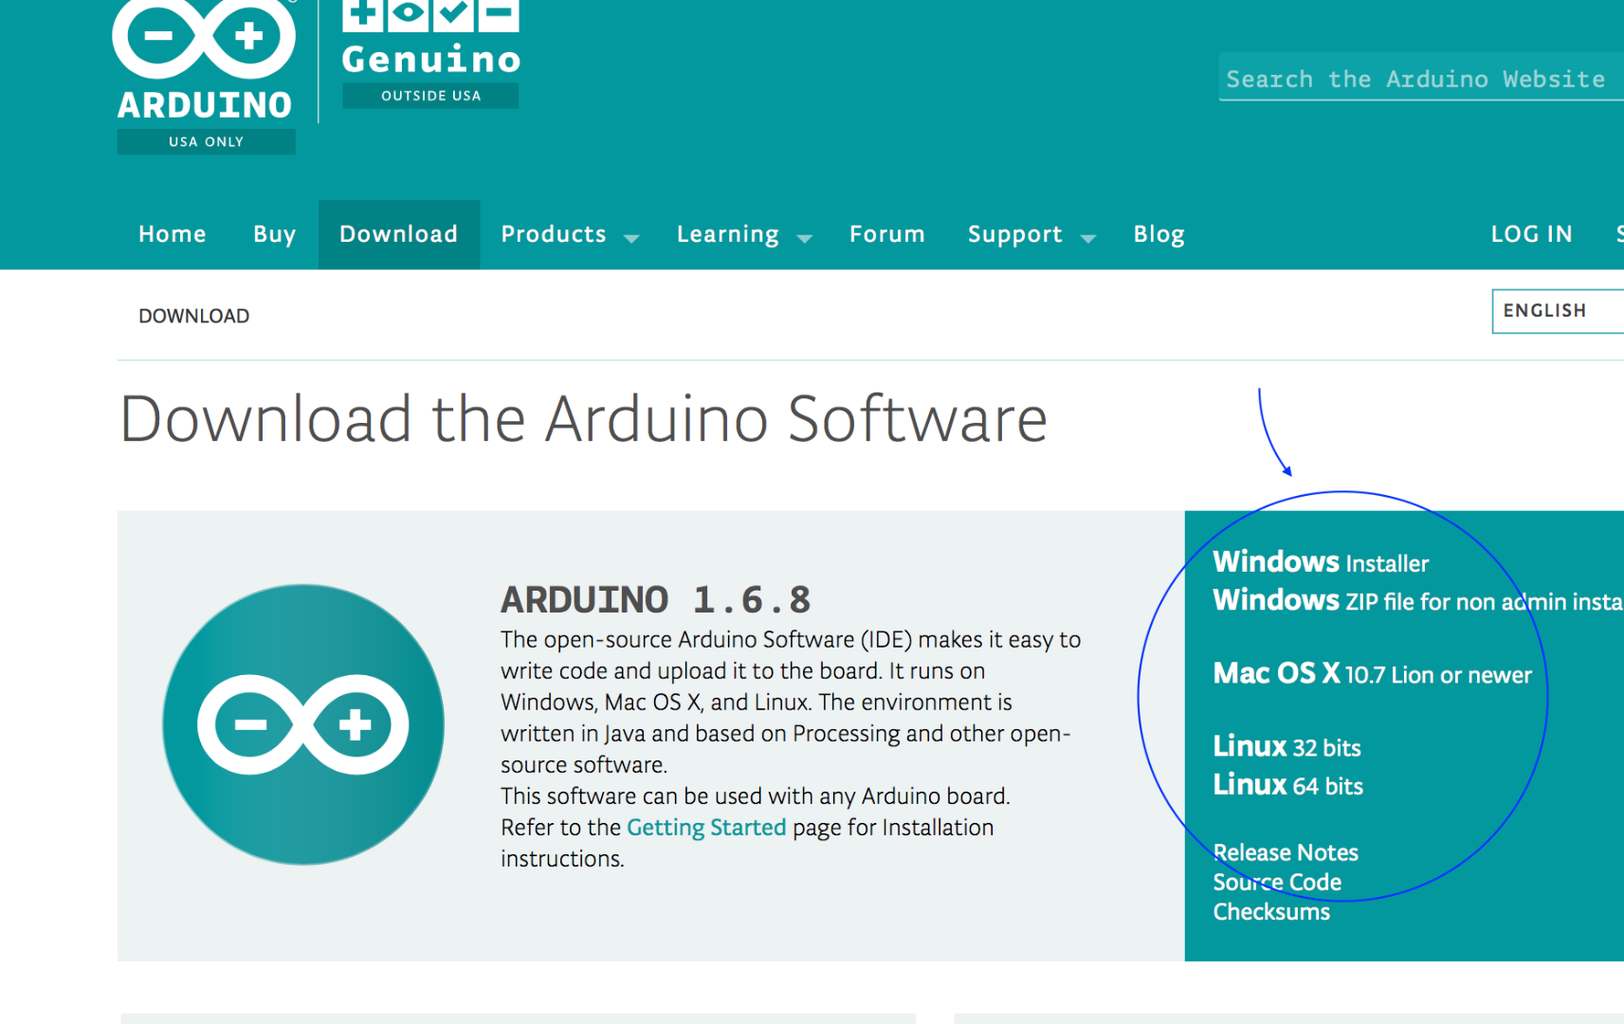1624x1024 pixels.
Task: Open the Release Notes
Action: (1285, 852)
